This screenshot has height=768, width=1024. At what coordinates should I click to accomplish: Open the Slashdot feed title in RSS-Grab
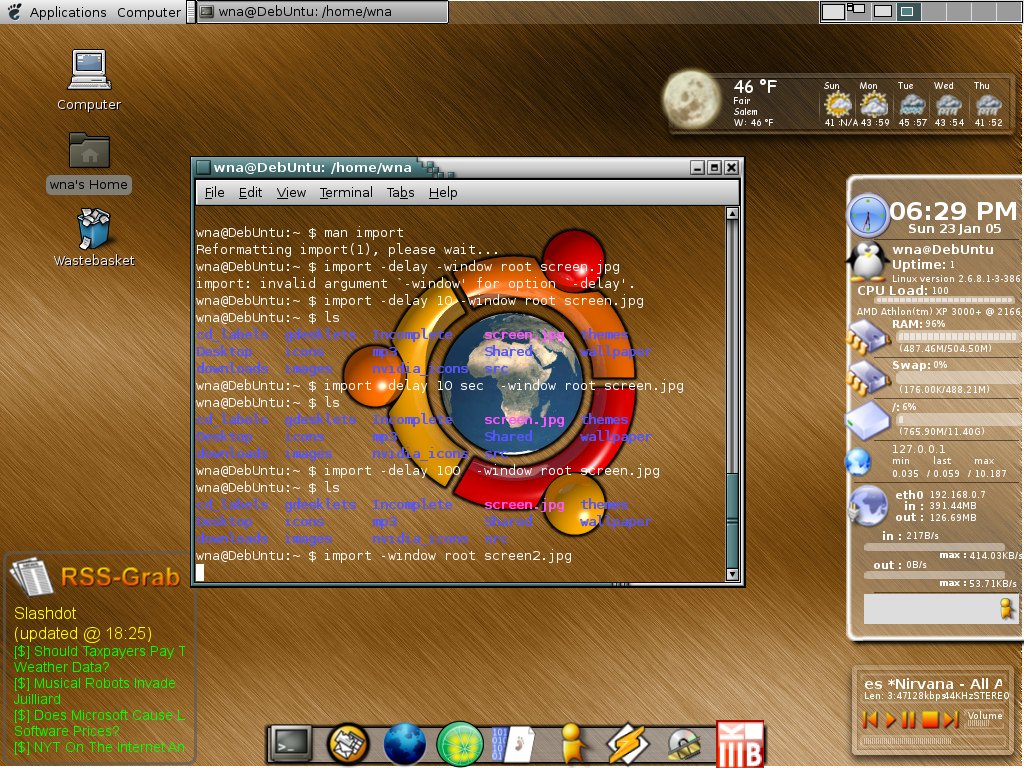pyautogui.click(x=45, y=613)
